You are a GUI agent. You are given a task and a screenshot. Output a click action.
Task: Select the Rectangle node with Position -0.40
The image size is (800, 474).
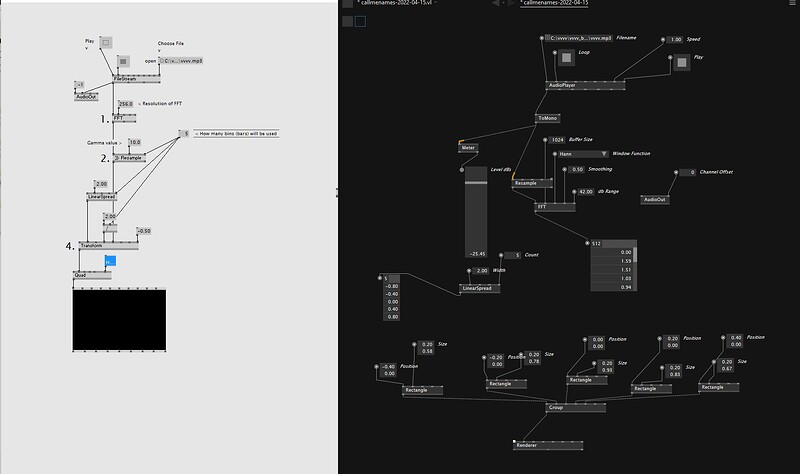[422, 390]
